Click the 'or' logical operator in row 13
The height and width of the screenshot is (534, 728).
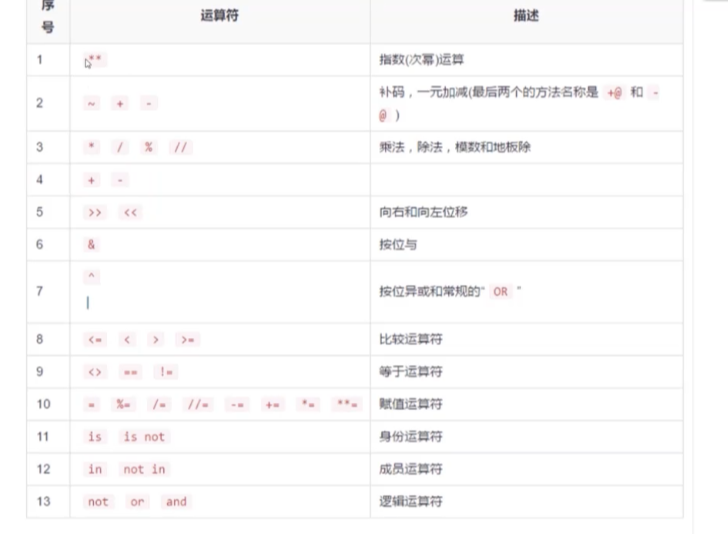click(x=137, y=502)
